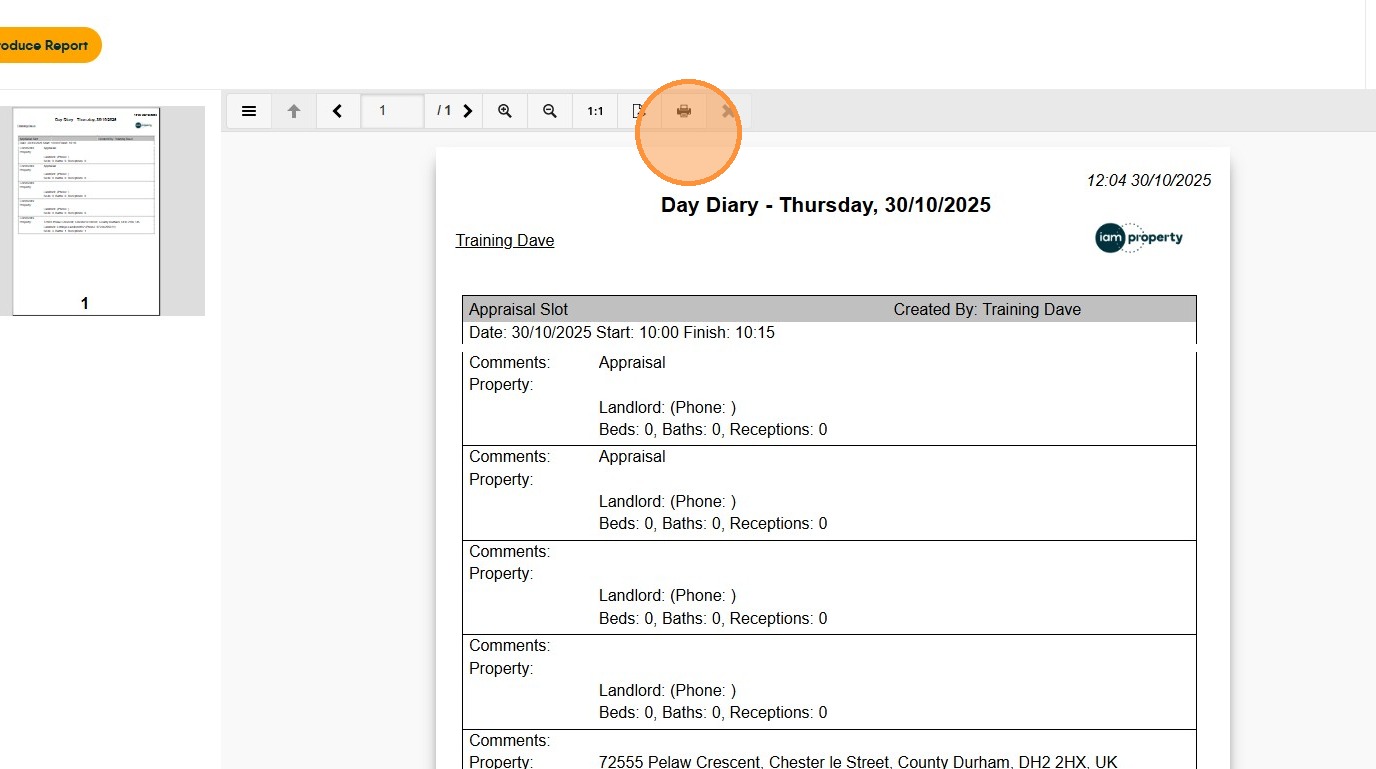The height and width of the screenshot is (769, 1376).
Task: Zoom in using the magnifier plus icon
Action: (x=505, y=111)
